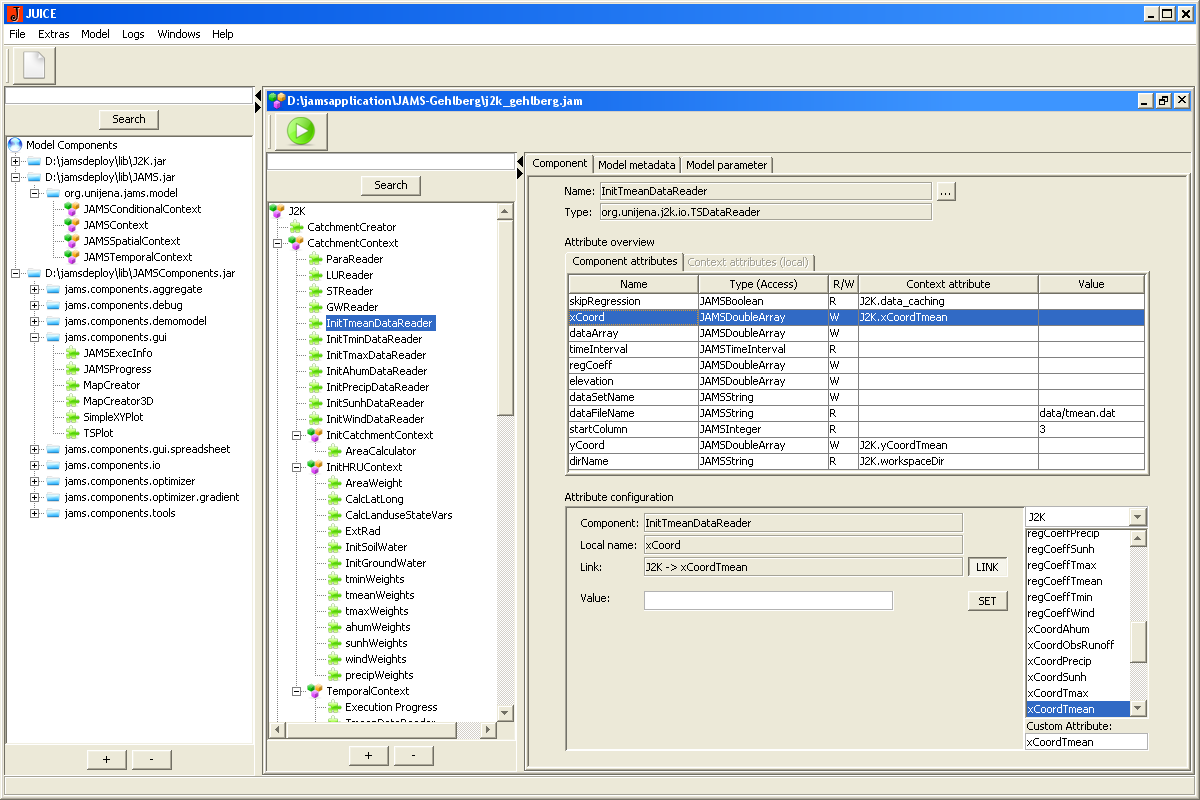The width and height of the screenshot is (1200, 800).
Task: Click the TSPlot component icon
Action: click(71, 433)
